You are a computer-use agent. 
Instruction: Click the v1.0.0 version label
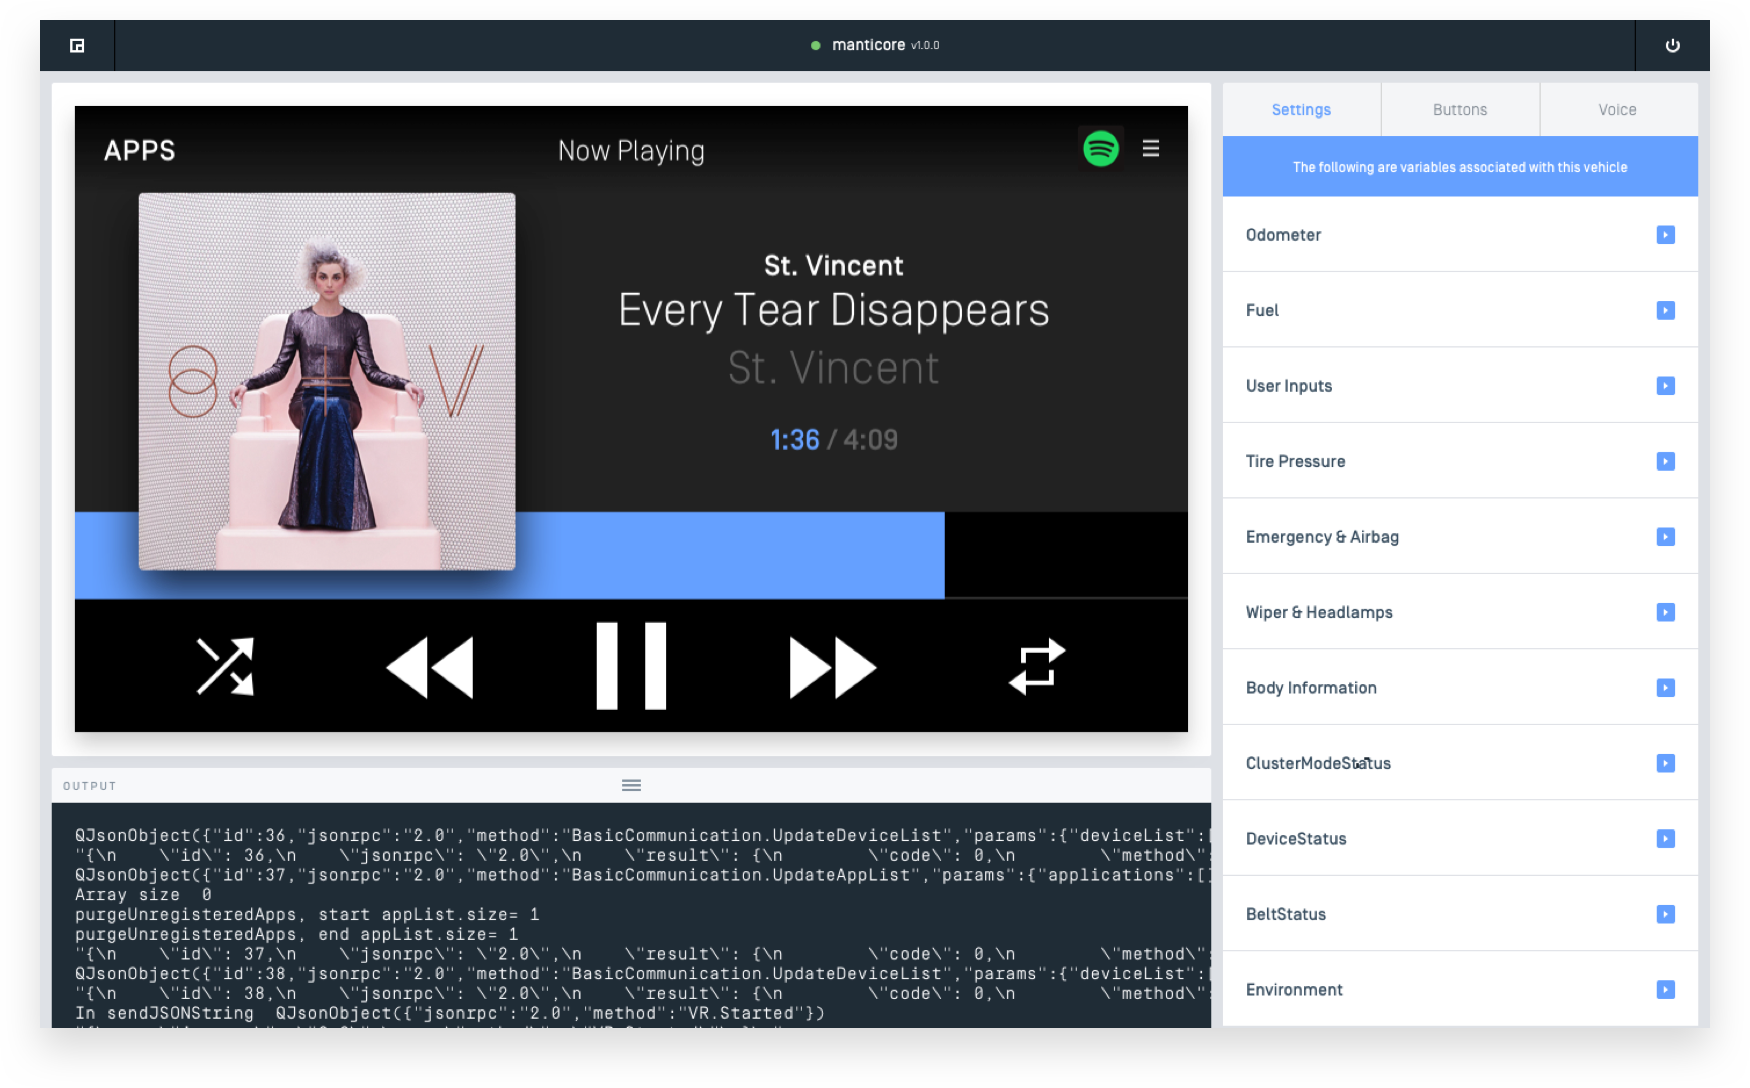click(x=925, y=46)
